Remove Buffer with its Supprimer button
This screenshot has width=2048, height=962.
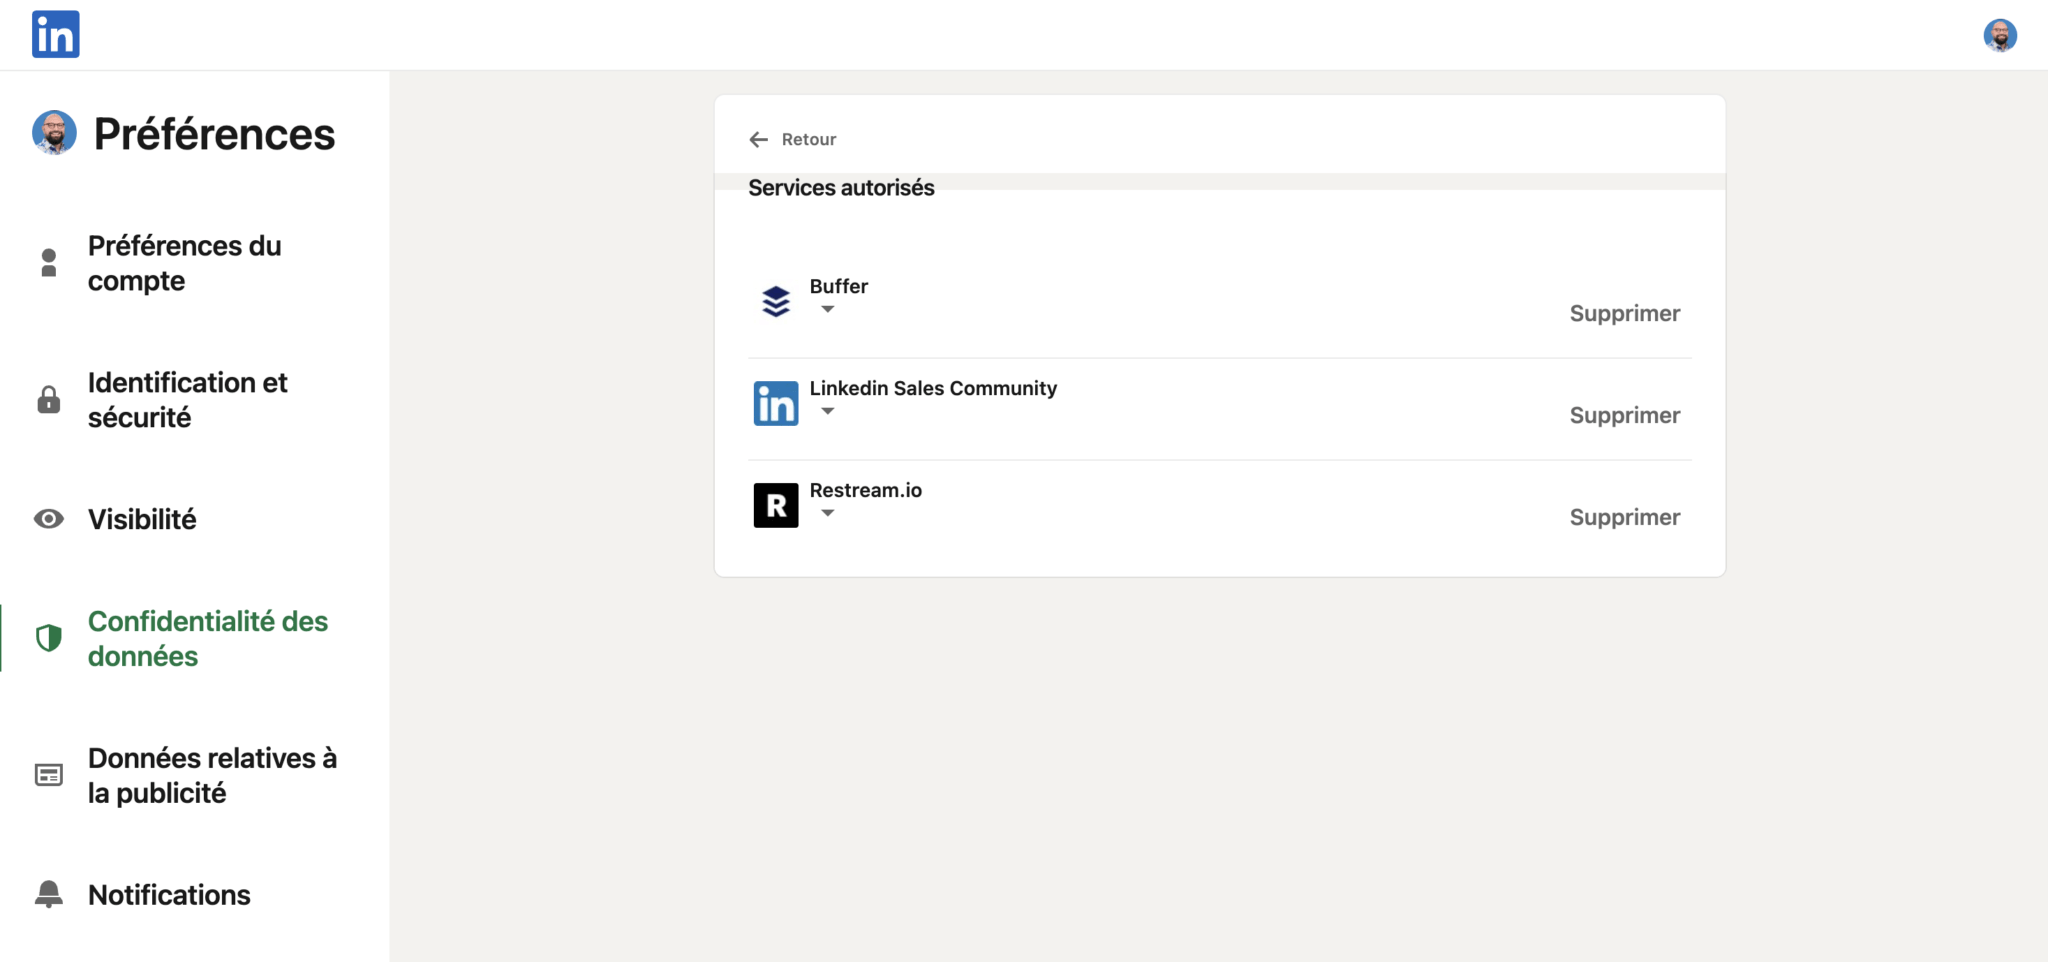1625,313
